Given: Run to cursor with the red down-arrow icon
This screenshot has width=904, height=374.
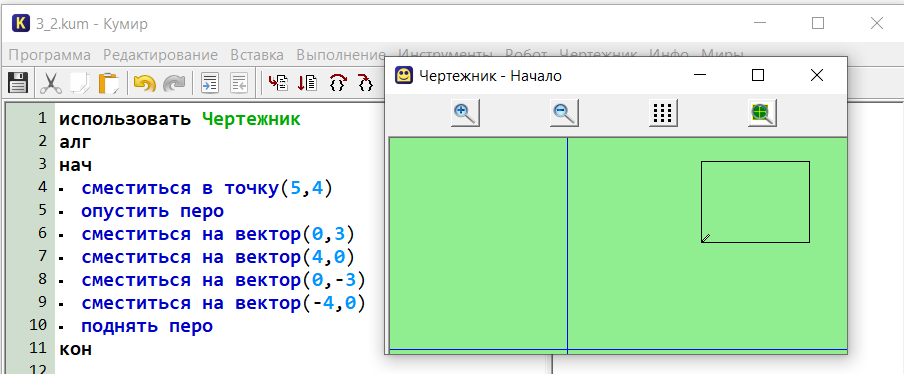Looking at the screenshot, I should [x=307, y=84].
